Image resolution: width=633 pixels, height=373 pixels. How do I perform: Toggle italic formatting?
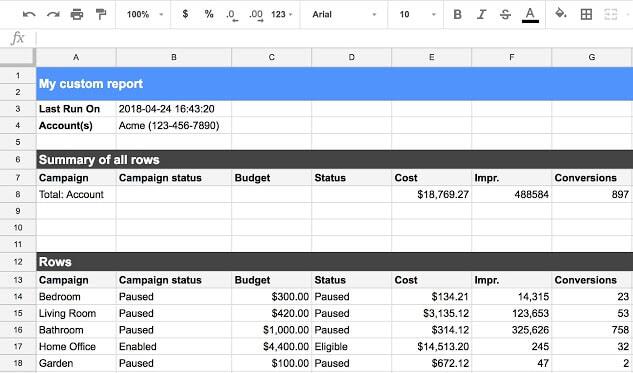coord(481,15)
